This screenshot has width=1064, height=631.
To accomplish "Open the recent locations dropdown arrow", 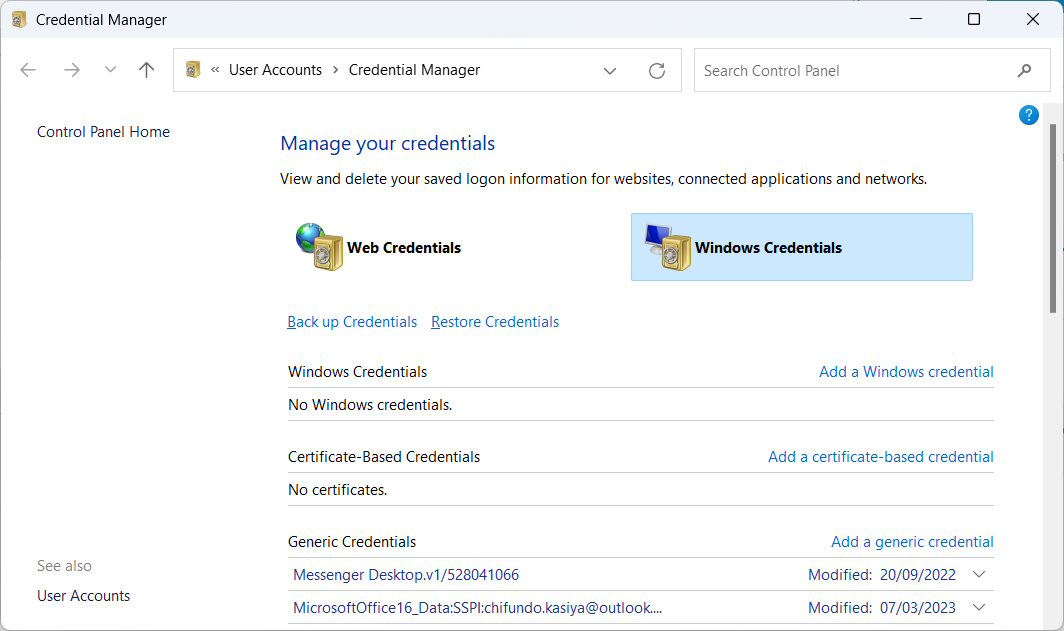I will click(x=110, y=69).
